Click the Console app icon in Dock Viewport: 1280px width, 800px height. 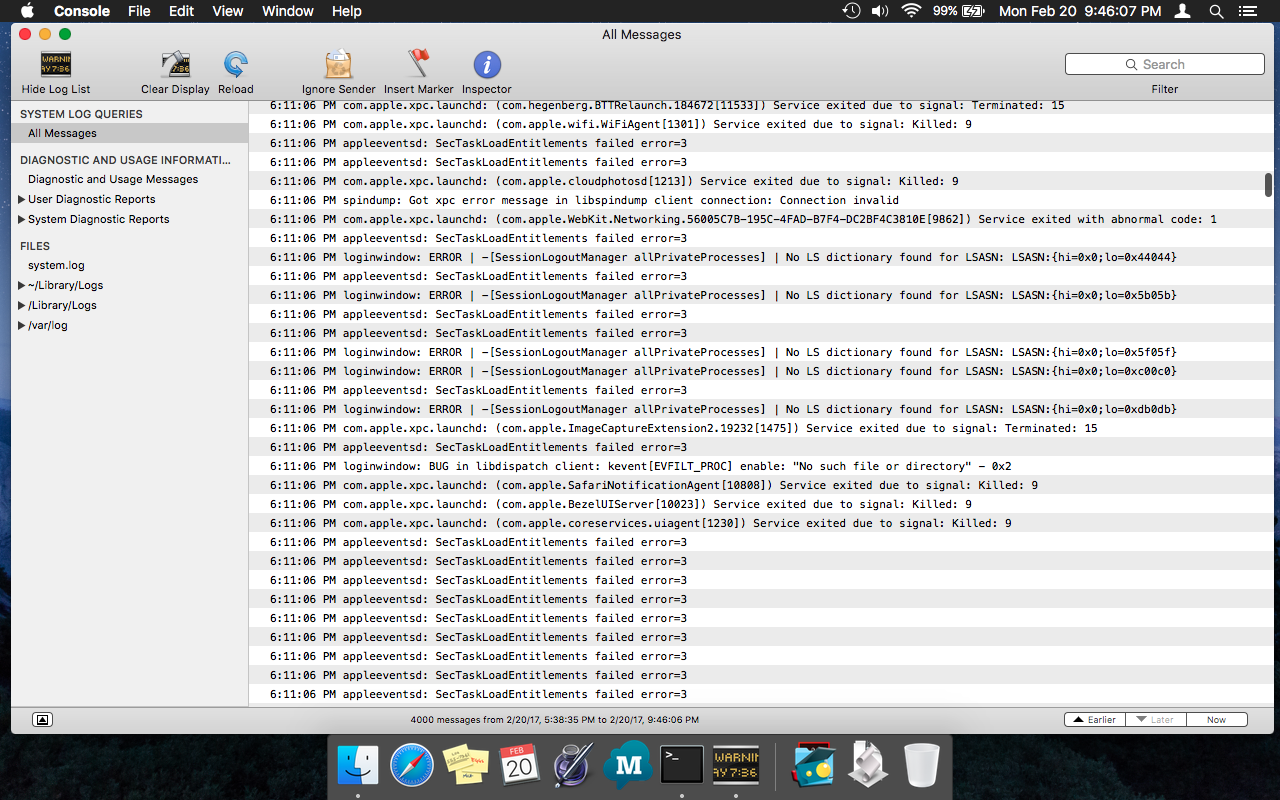[736, 765]
